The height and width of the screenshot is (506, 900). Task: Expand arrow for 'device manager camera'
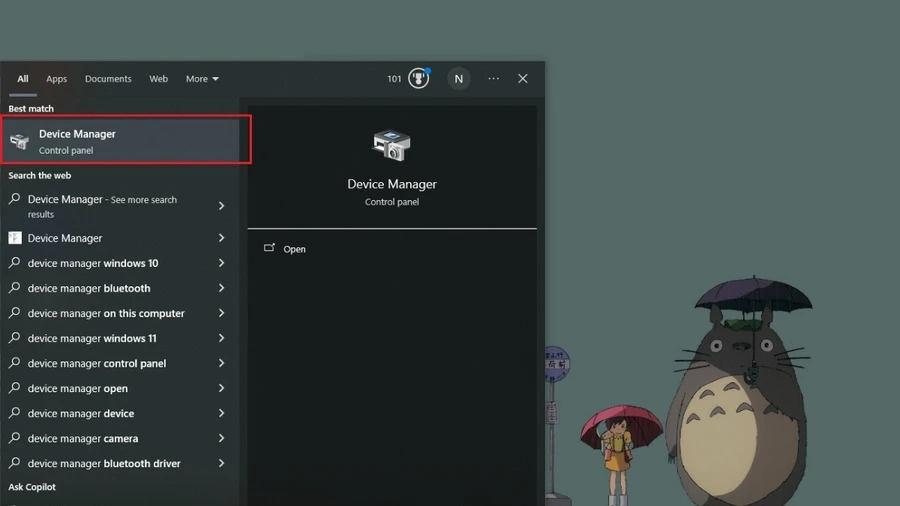pyautogui.click(x=221, y=438)
